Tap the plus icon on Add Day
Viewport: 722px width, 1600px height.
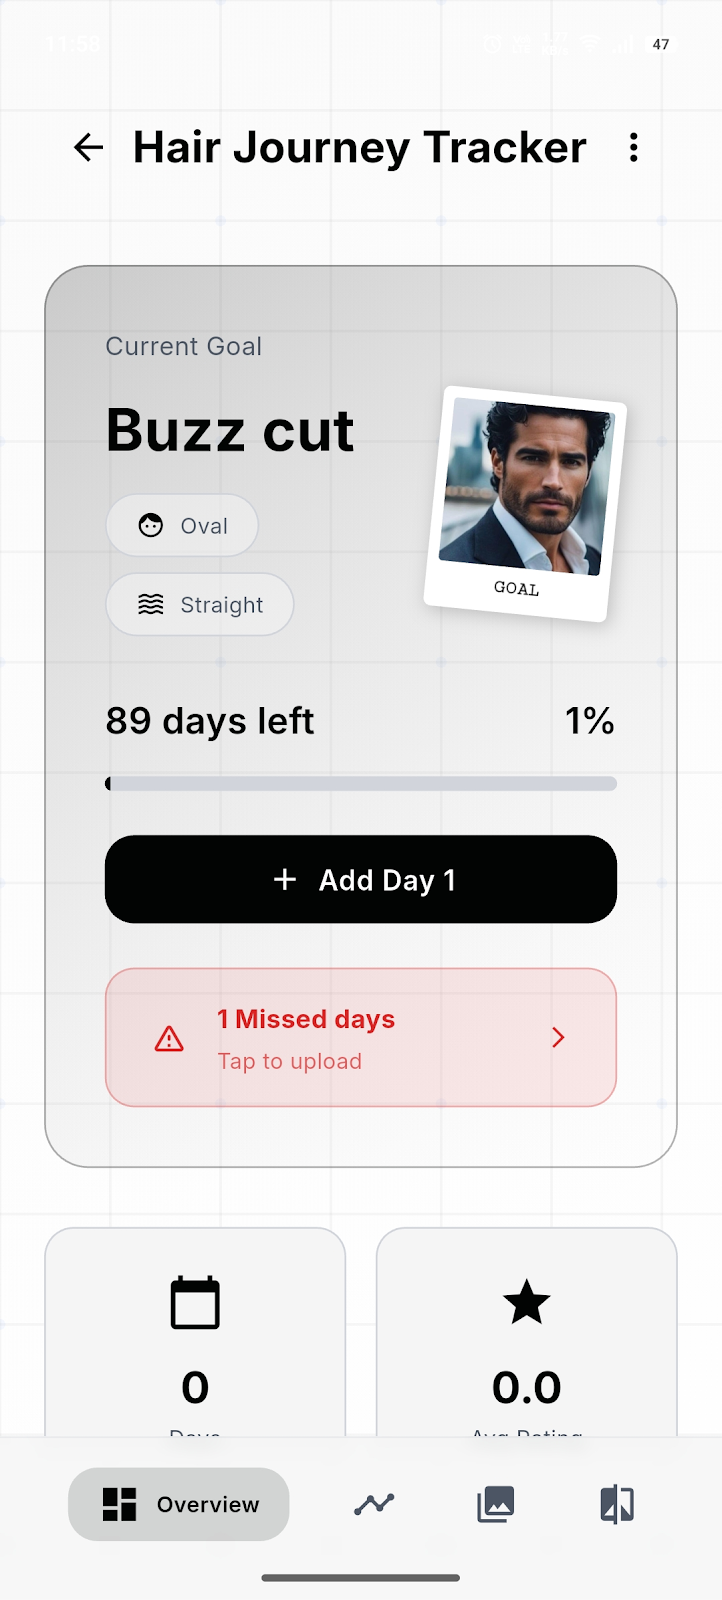(285, 879)
